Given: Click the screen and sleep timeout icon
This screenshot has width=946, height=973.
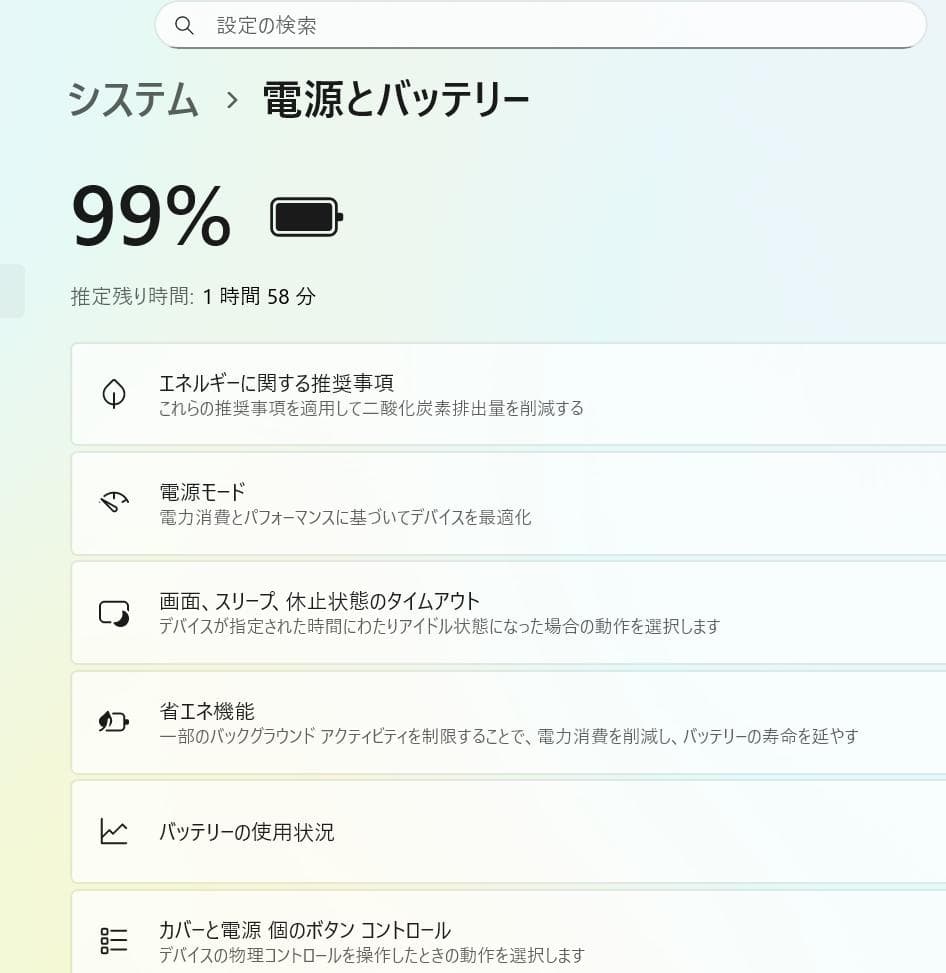Looking at the screenshot, I should 114,612.
